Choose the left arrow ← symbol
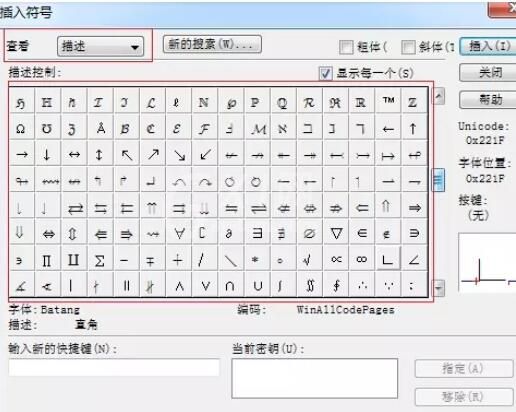Image resolution: width=516 pixels, height=412 pixels. point(388,128)
